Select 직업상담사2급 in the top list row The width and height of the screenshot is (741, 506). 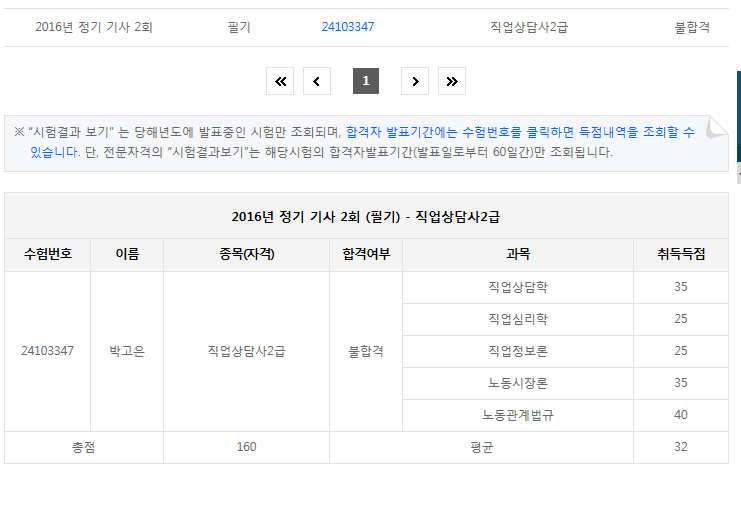529,27
